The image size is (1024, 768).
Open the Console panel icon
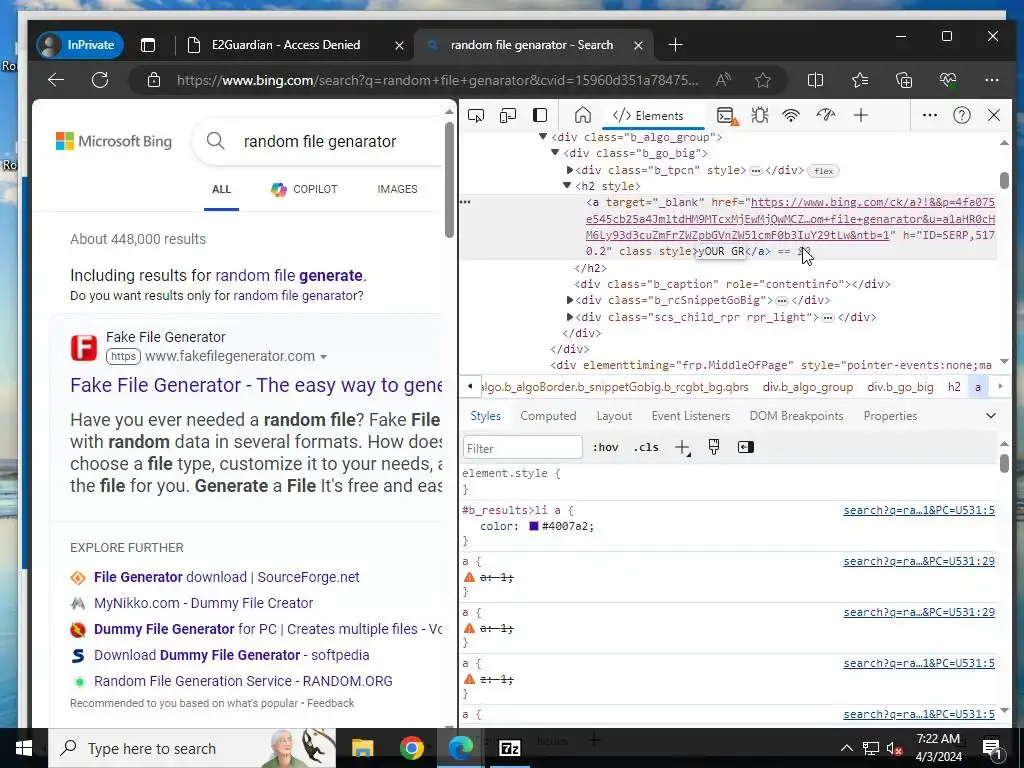(x=727, y=116)
